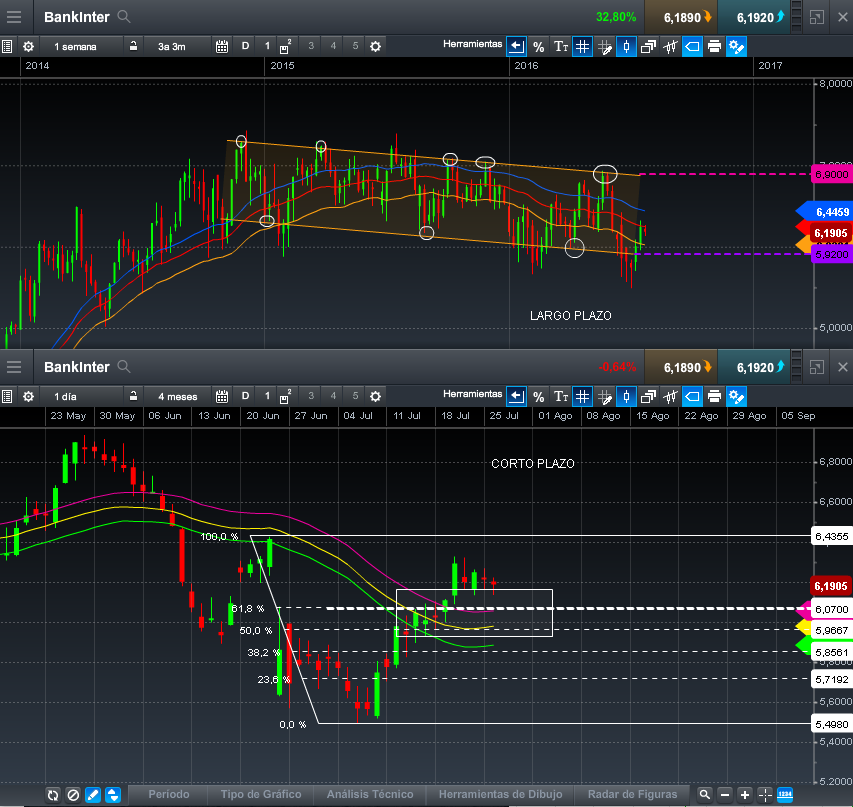Zoom out with minus button

click(725, 795)
